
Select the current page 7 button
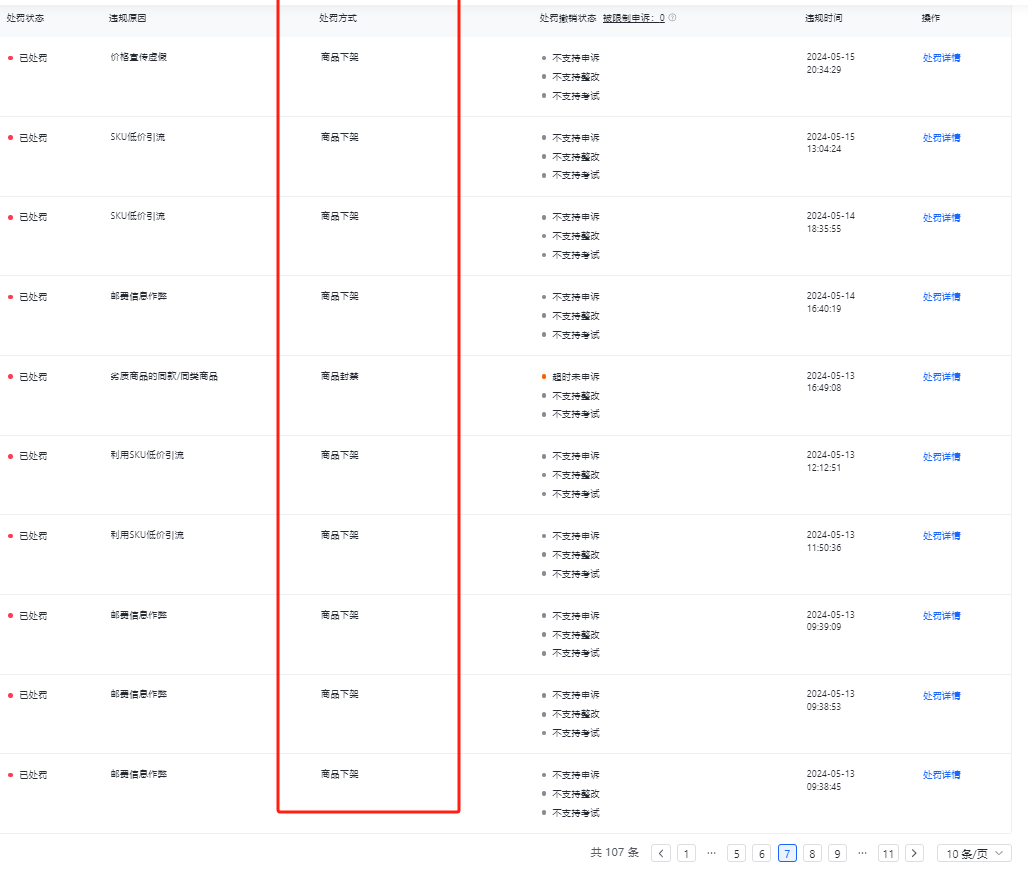pos(787,853)
